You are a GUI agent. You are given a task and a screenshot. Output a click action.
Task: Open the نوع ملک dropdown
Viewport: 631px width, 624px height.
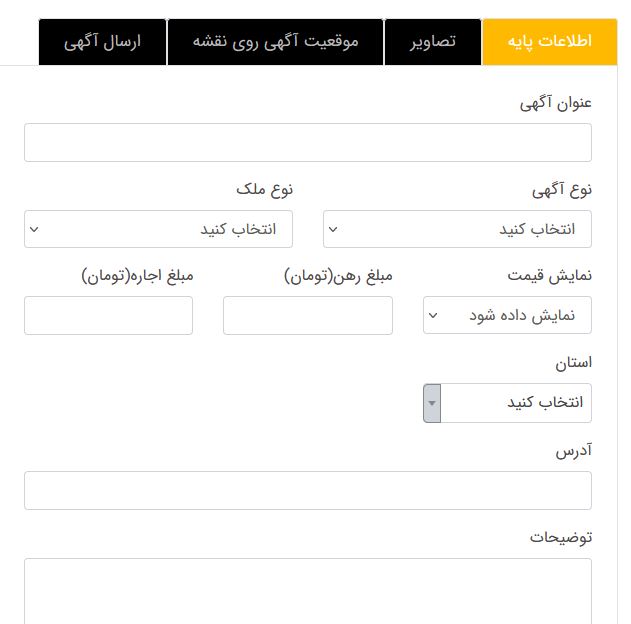[x=158, y=229]
